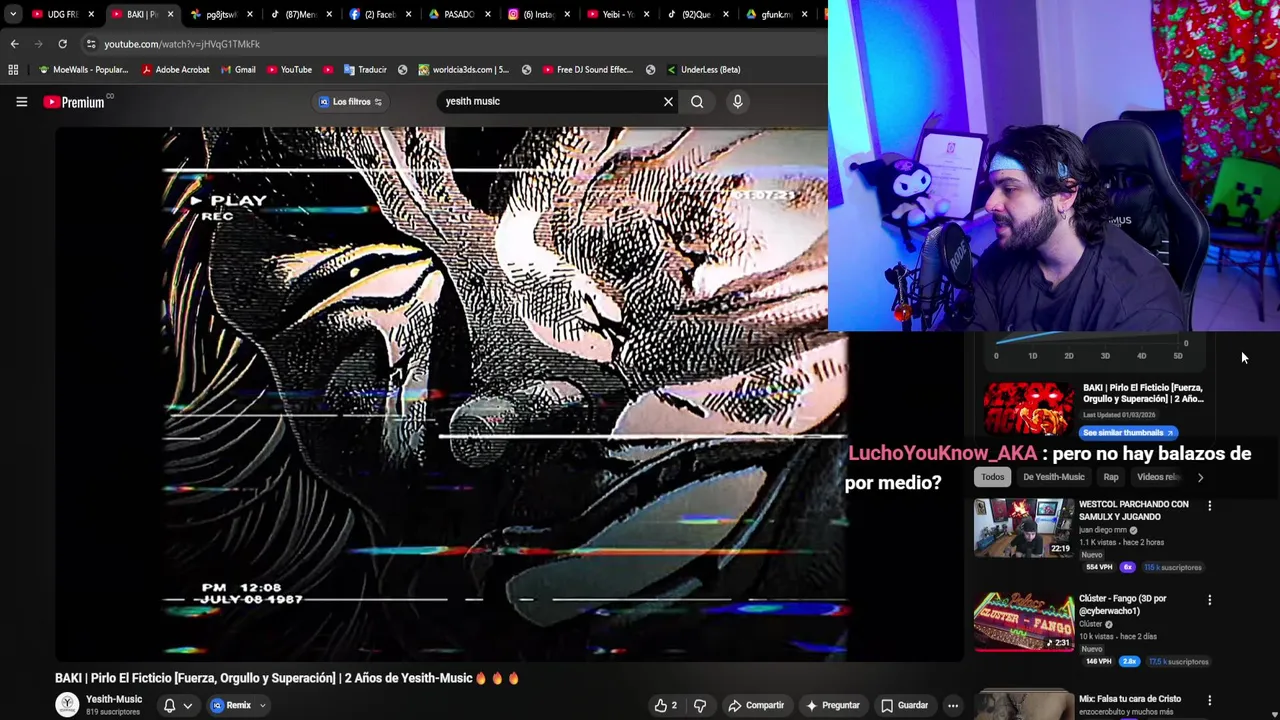Switch to the 'PASADO' Drive tab

tap(460, 14)
